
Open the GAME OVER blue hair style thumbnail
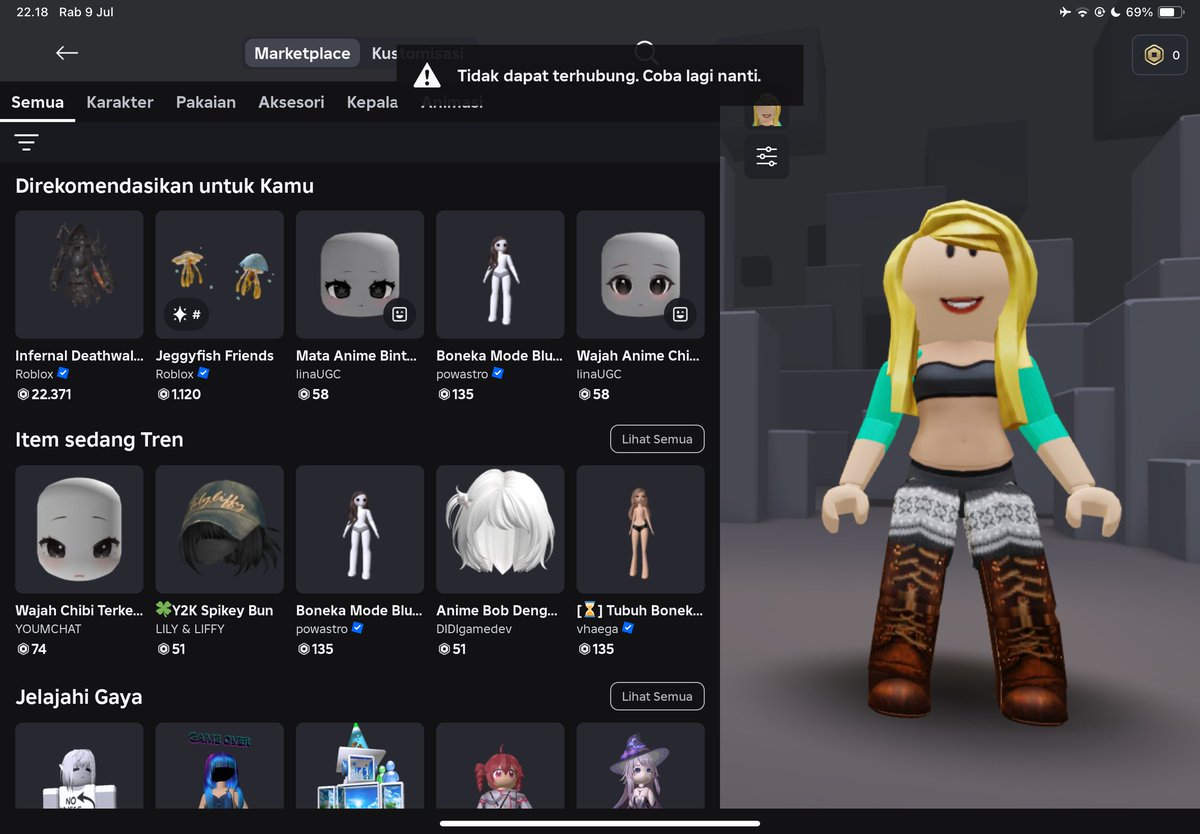(x=219, y=766)
